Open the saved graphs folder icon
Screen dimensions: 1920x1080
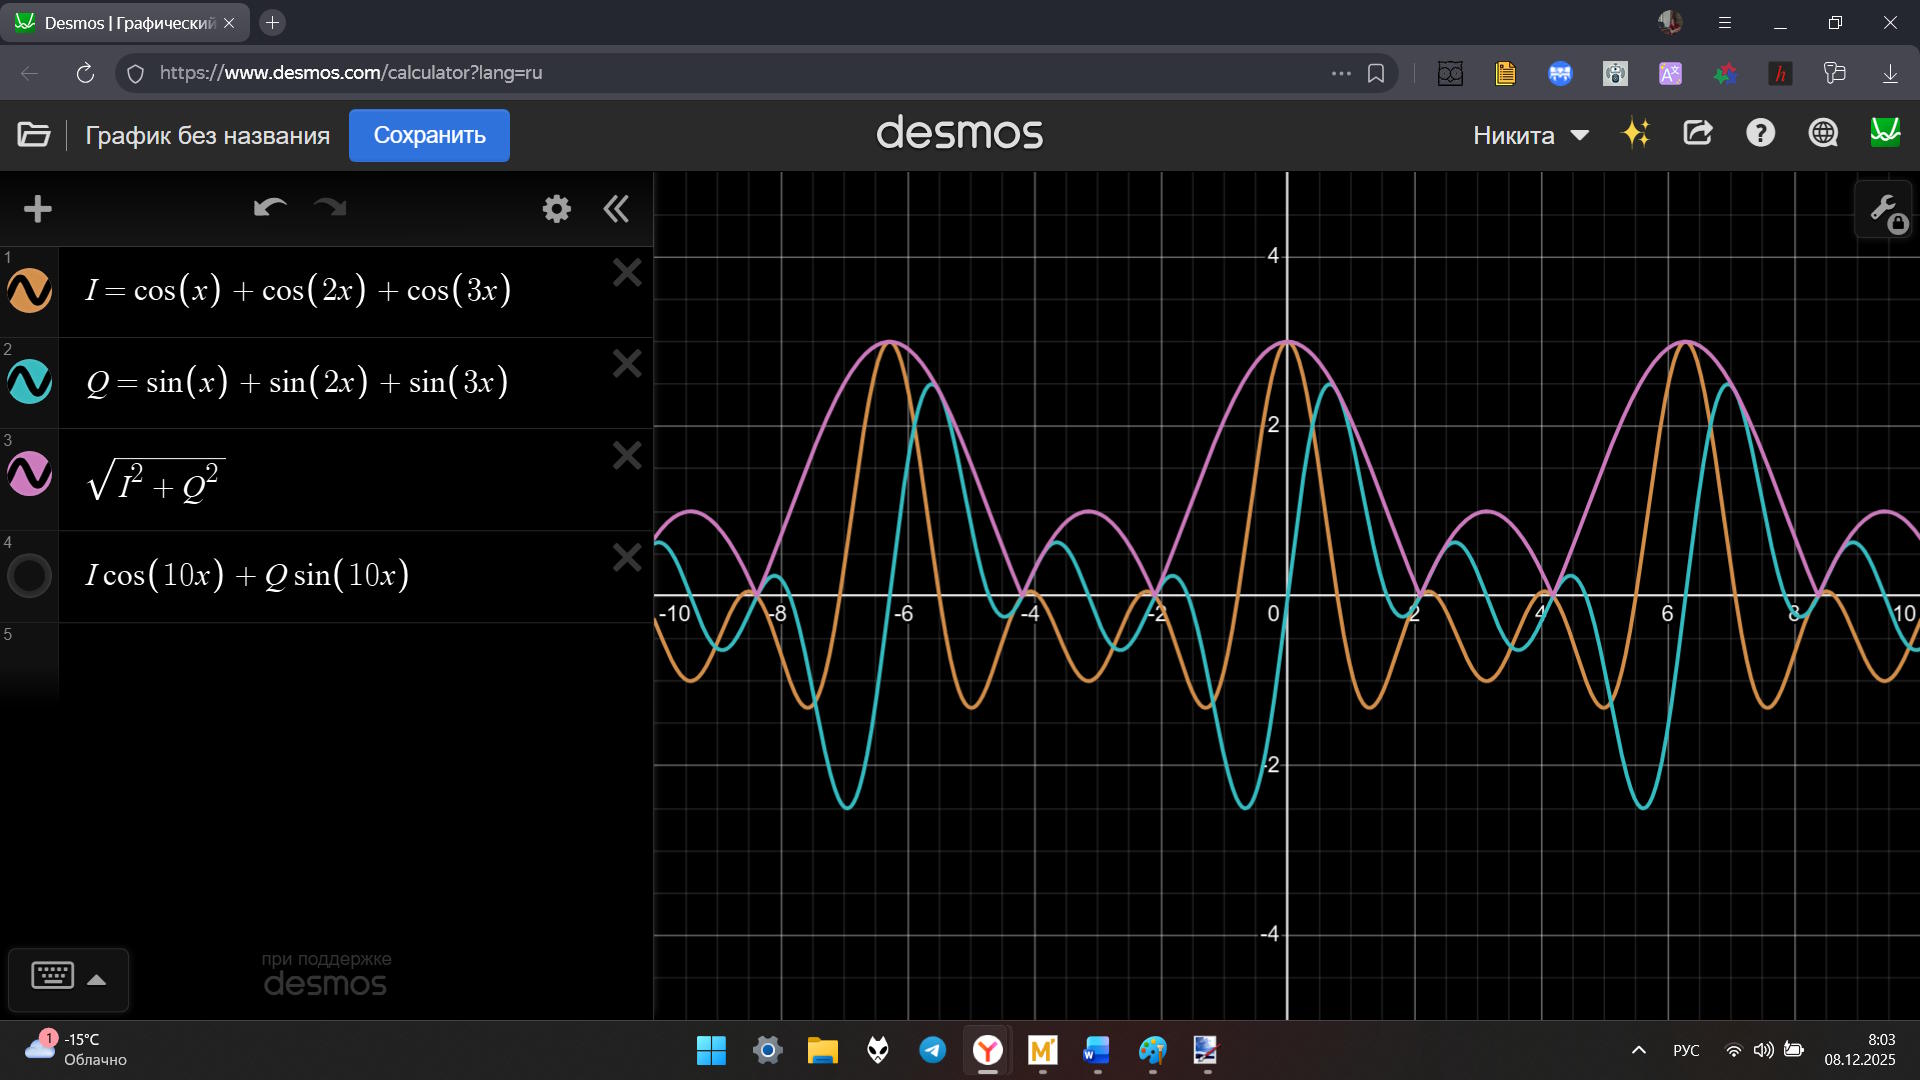point(34,135)
